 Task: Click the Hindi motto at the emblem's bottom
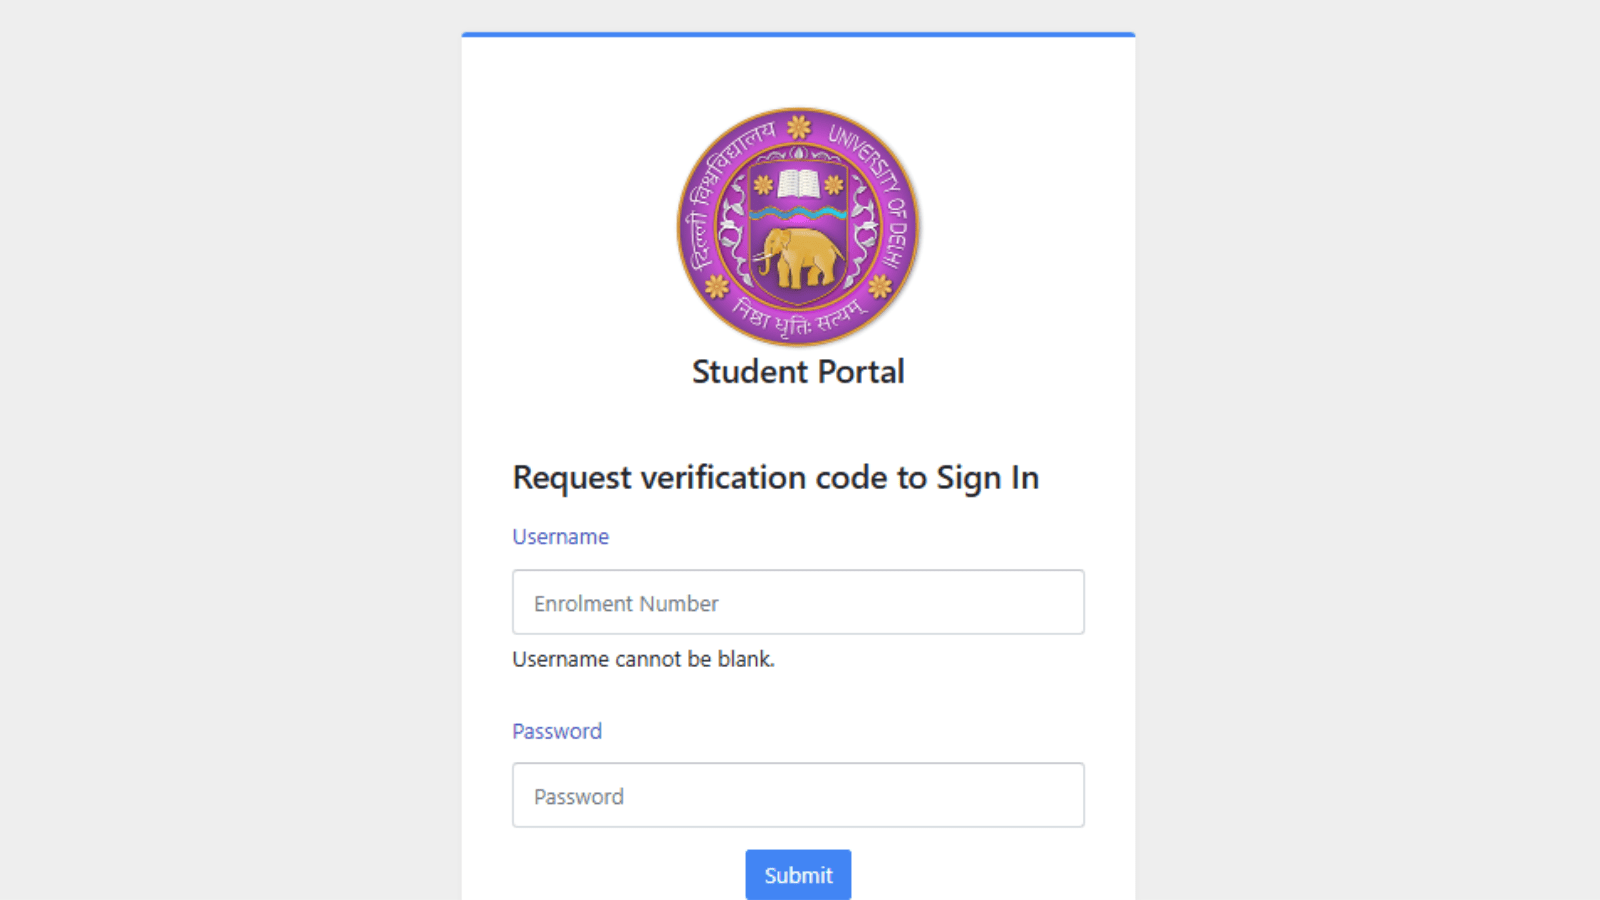797,318
